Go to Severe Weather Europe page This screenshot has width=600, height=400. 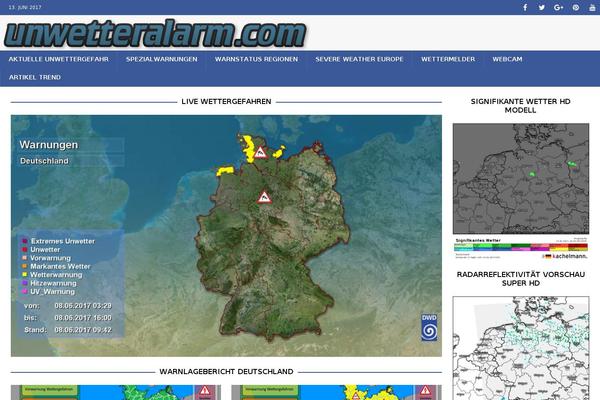[359, 59]
